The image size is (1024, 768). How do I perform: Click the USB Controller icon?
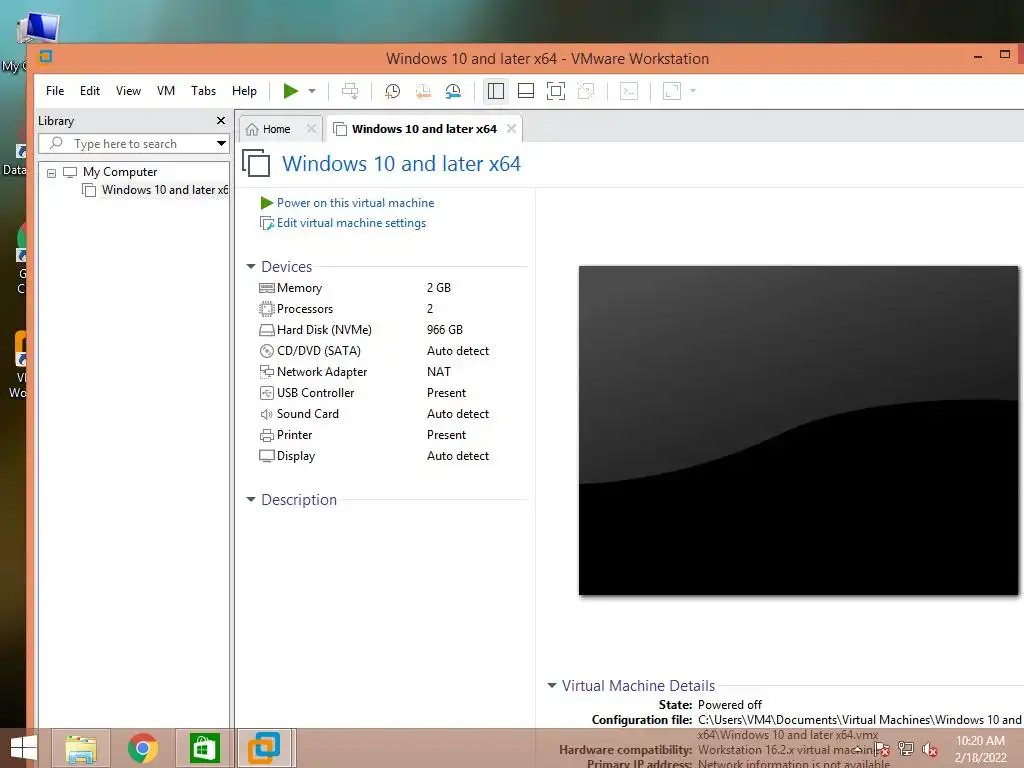point(266,392)
